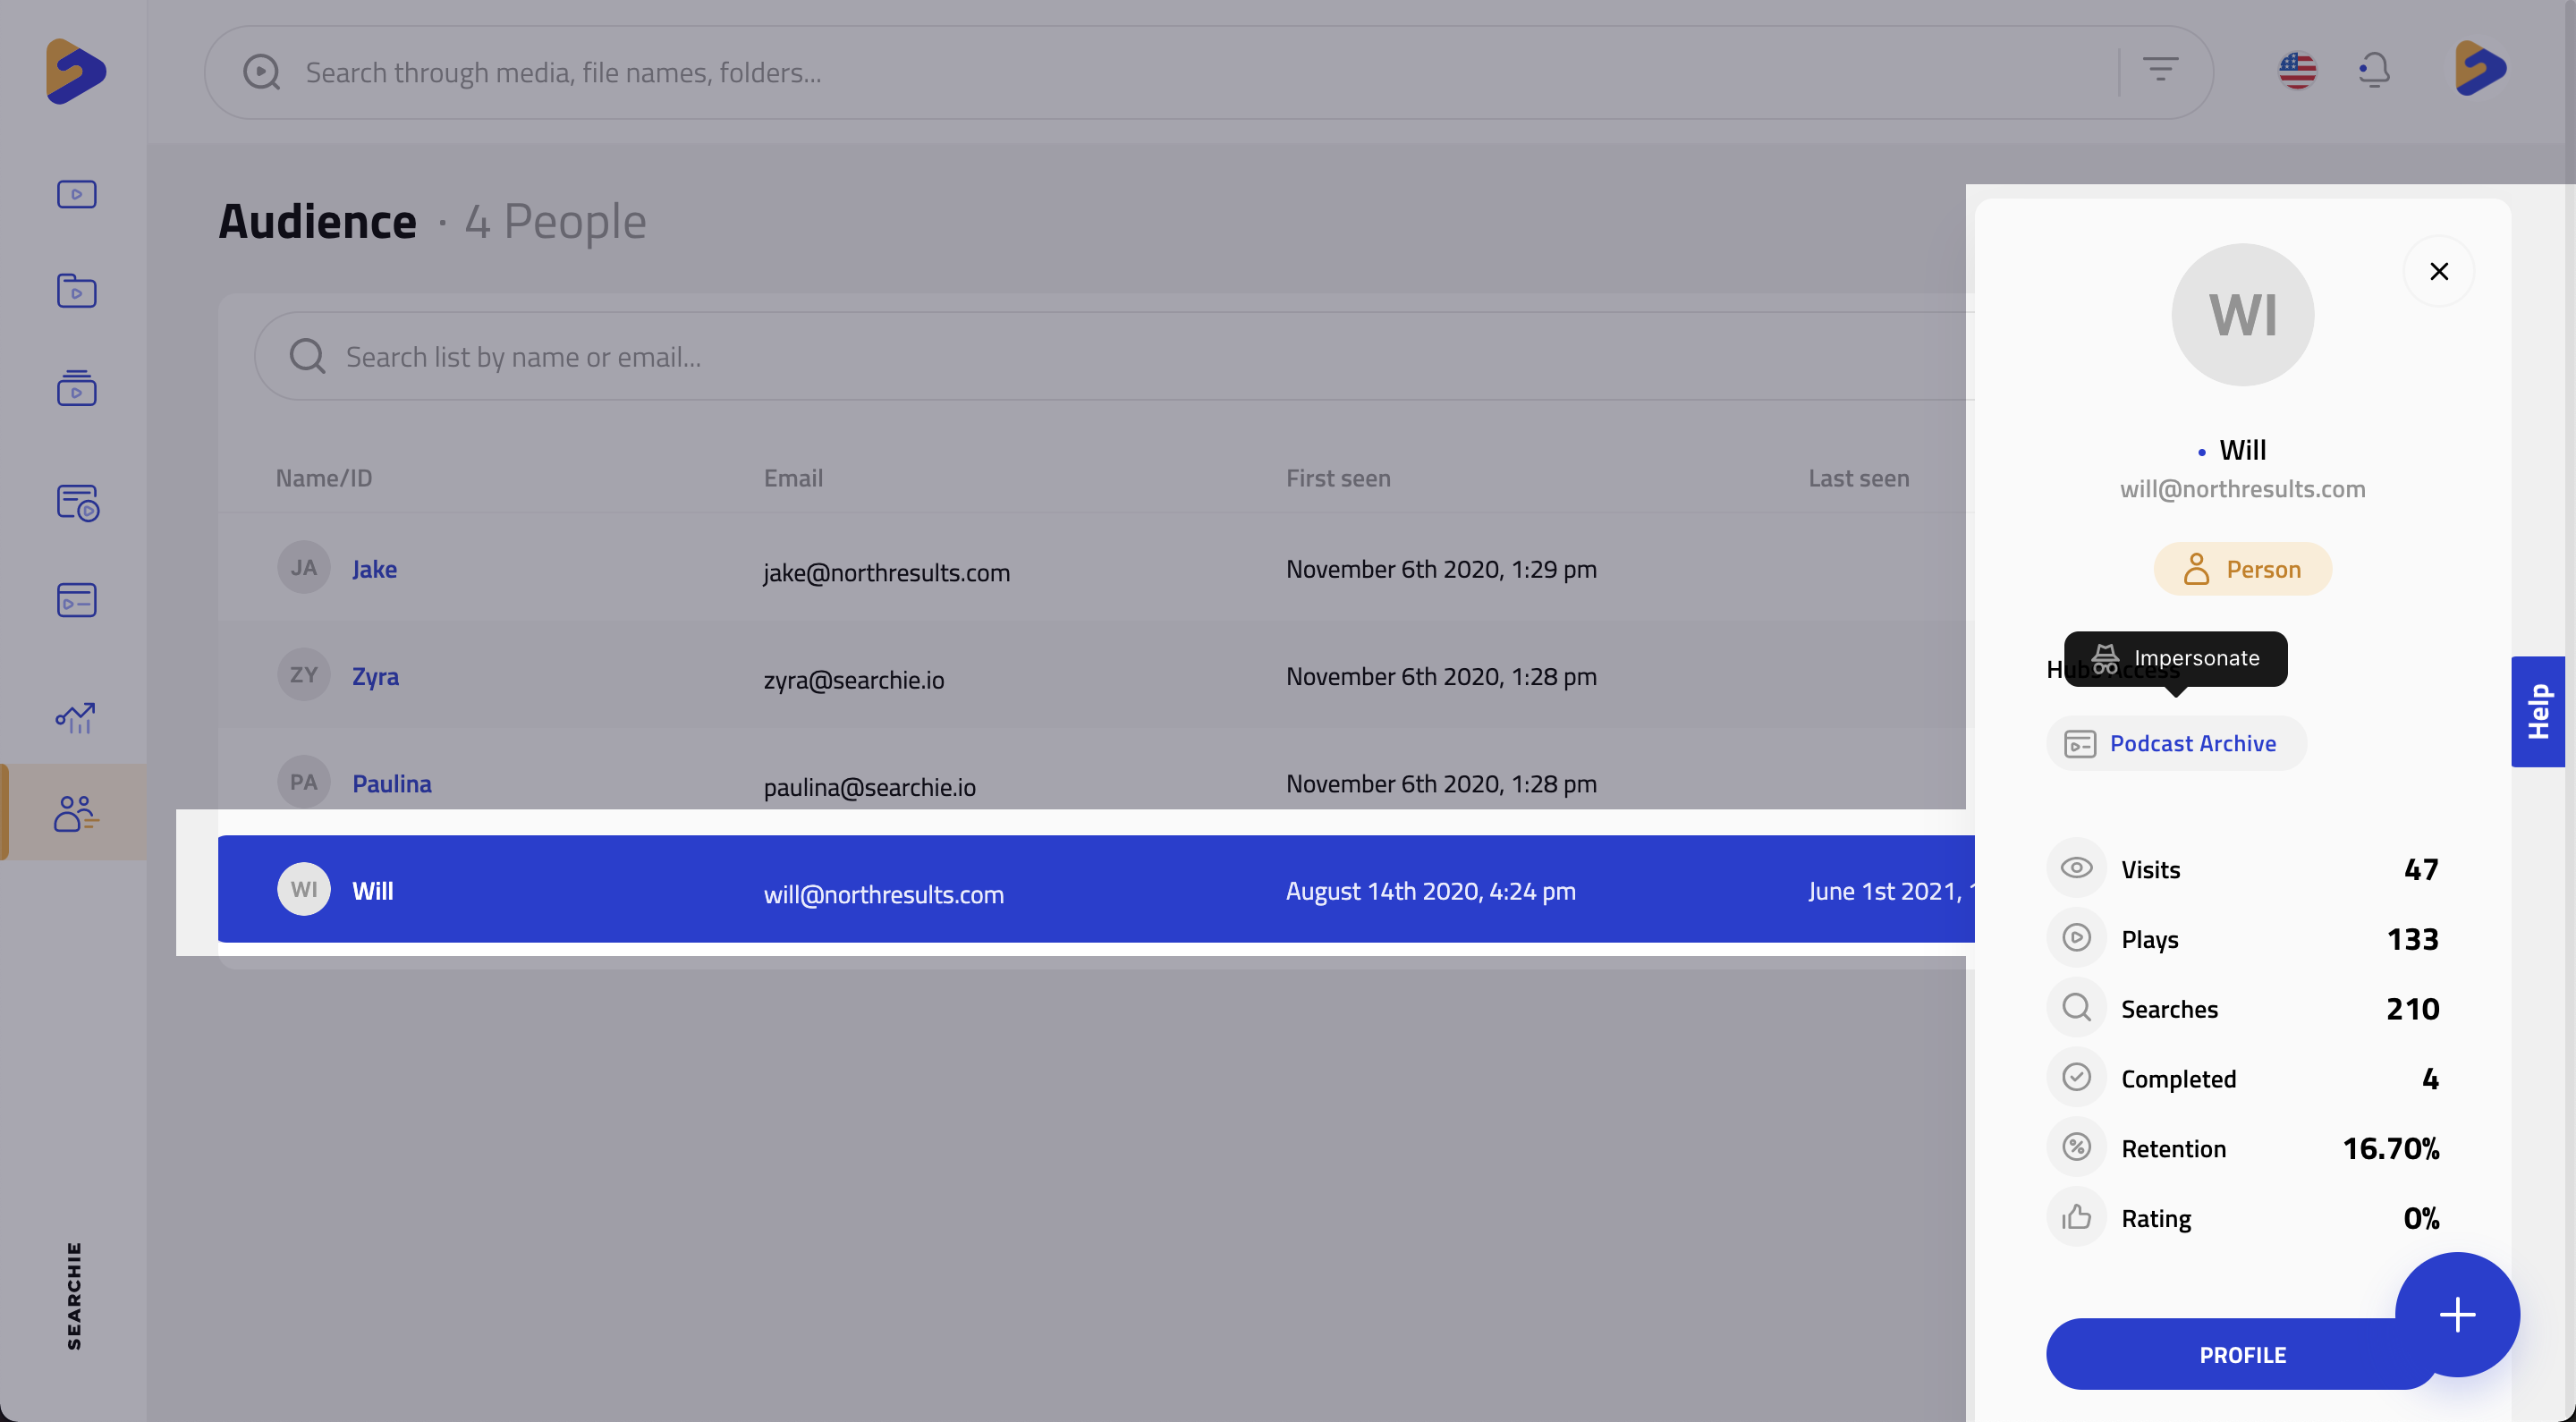2576x1422 pixels.
Task: Open the Analytics chart sidebar icon
Action: click(76, 717)
